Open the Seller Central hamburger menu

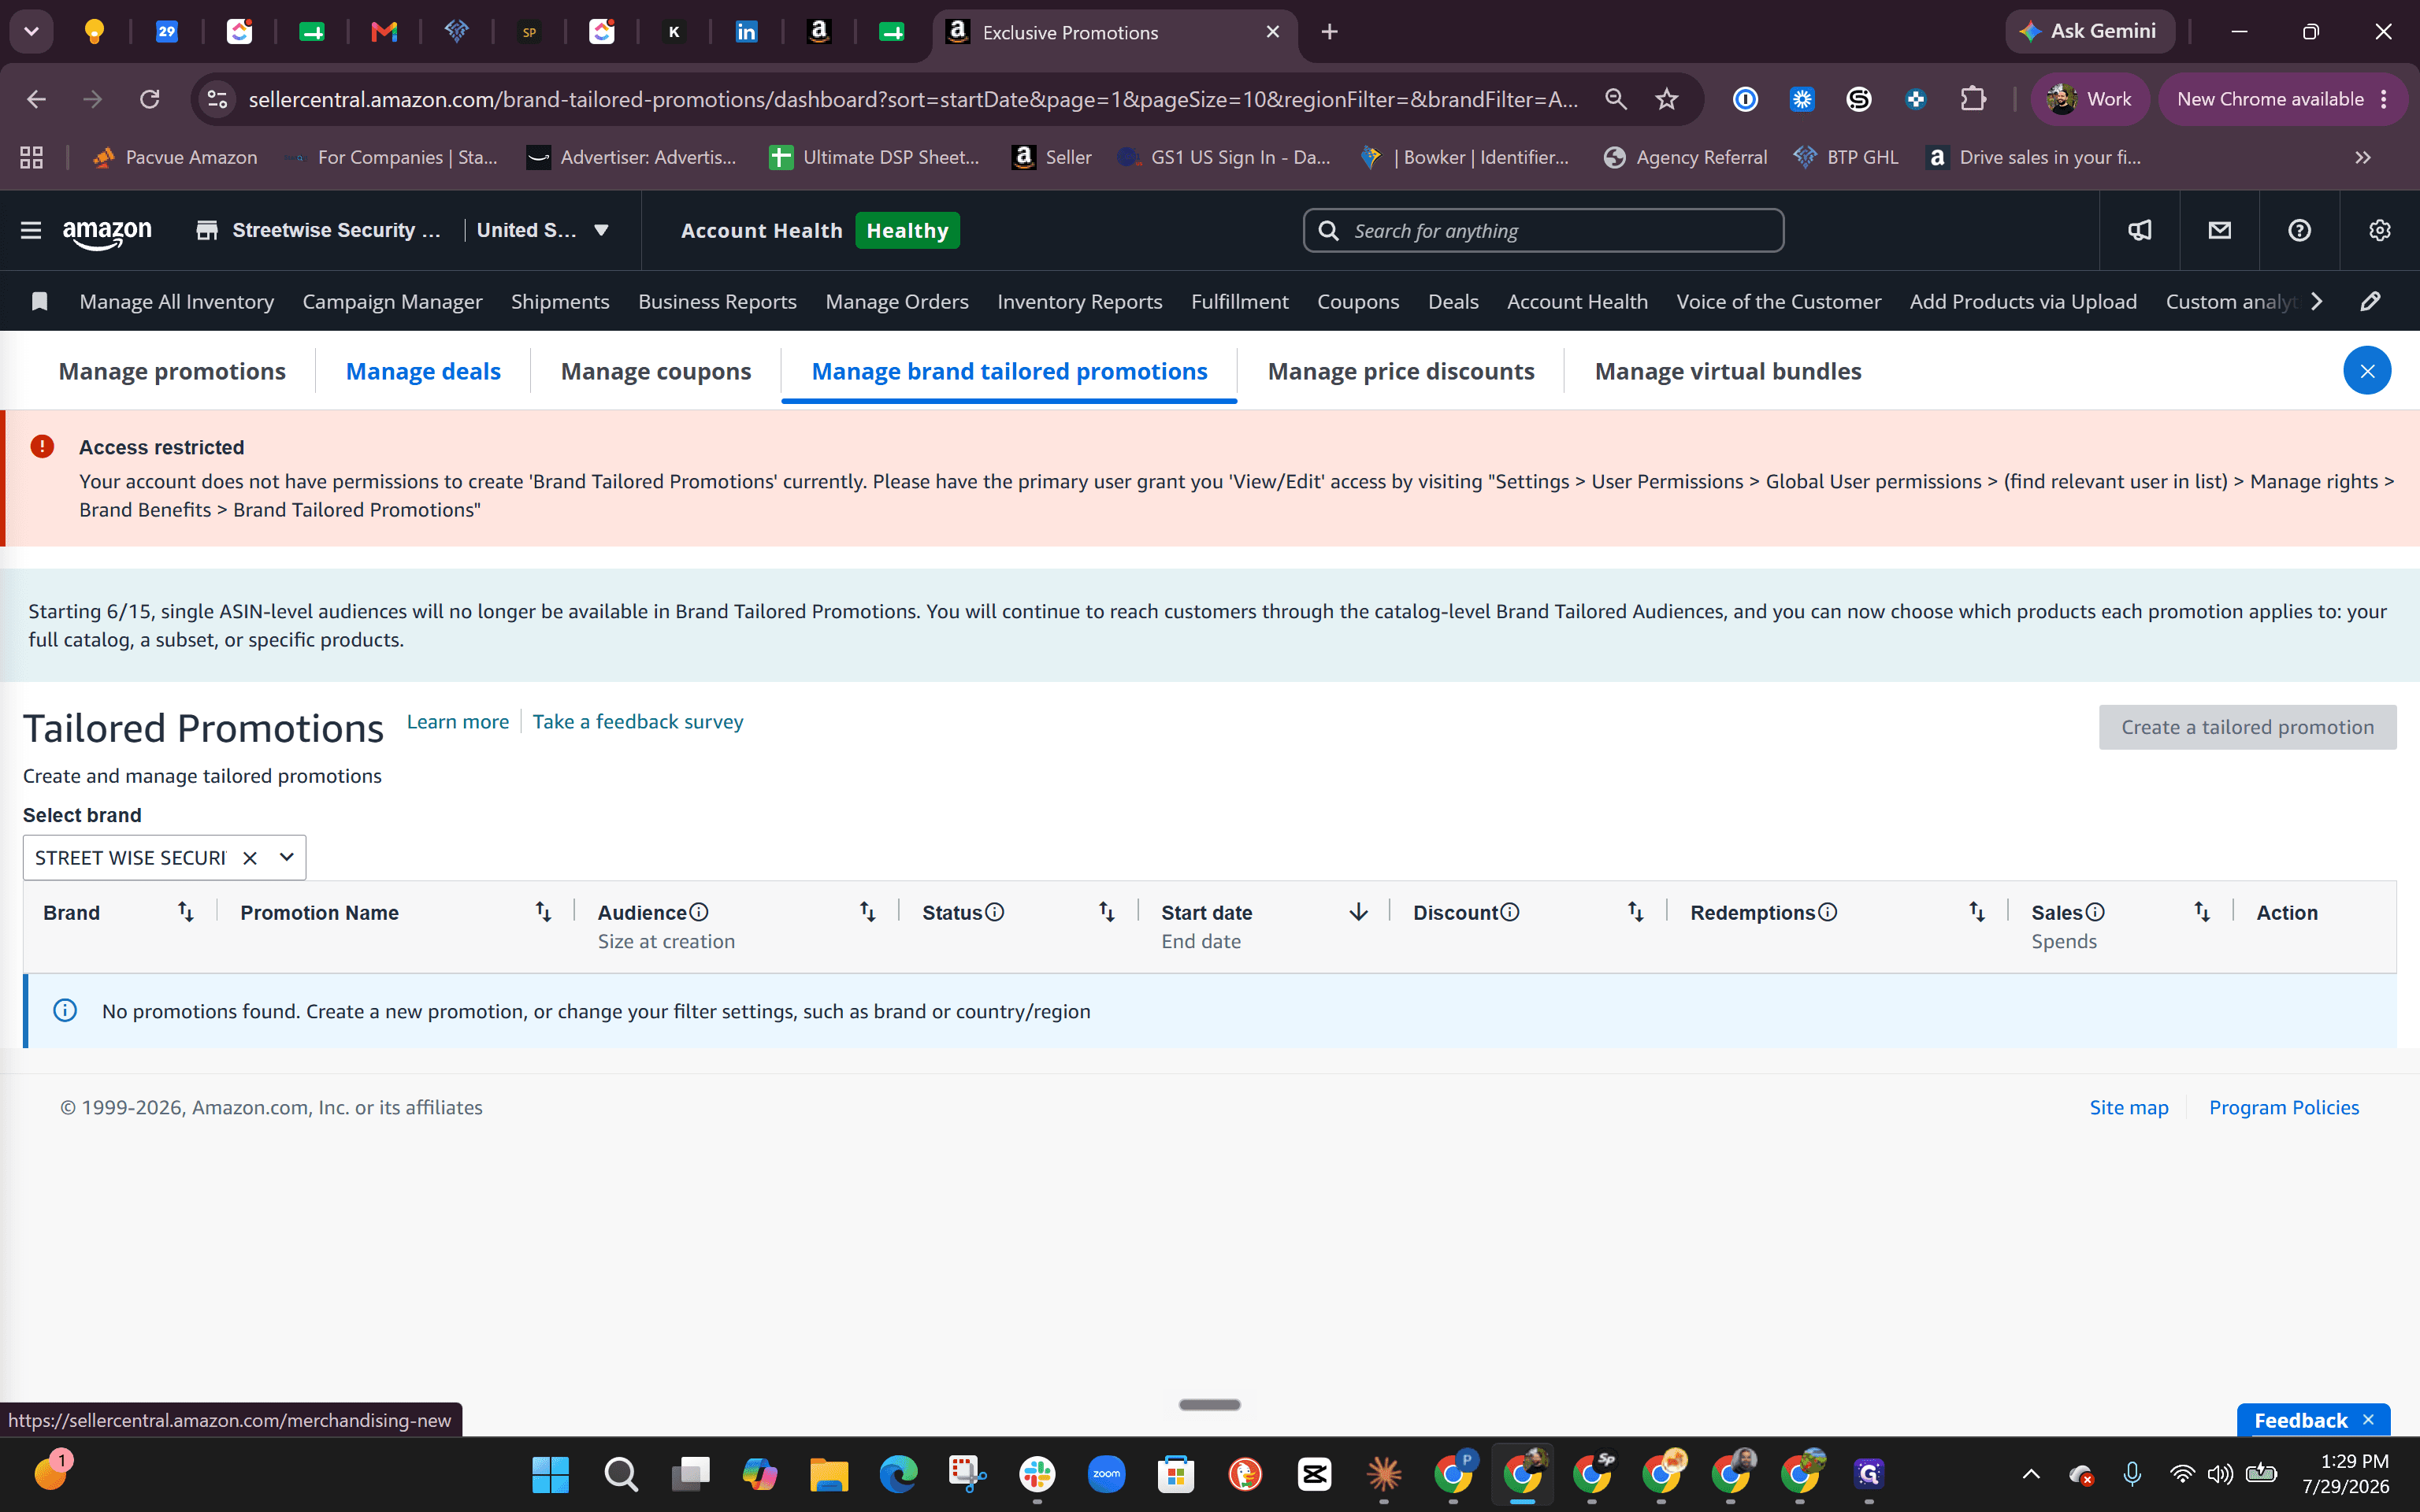(31, 230)
